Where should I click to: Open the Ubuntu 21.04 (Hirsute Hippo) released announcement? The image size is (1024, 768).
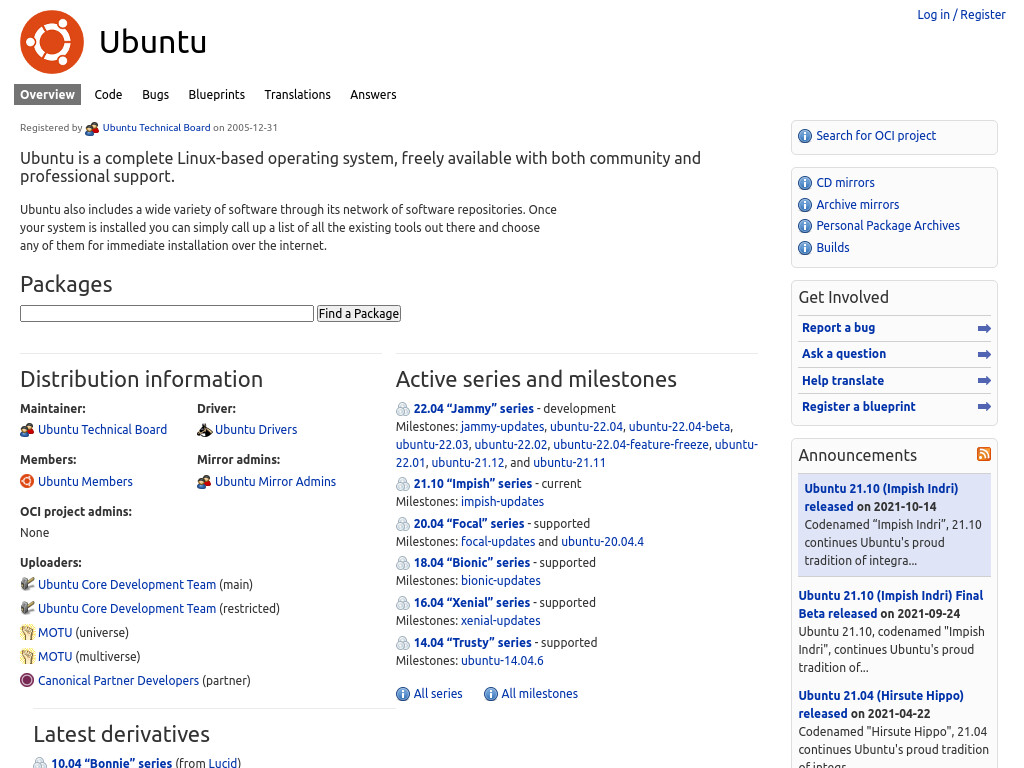(881, 705)
